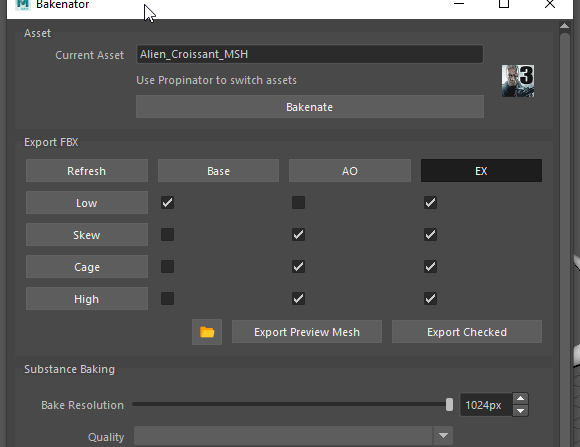Viewport: 580px width, 447px height.
Task: Click the Skew row button
Action: [87, 235]
